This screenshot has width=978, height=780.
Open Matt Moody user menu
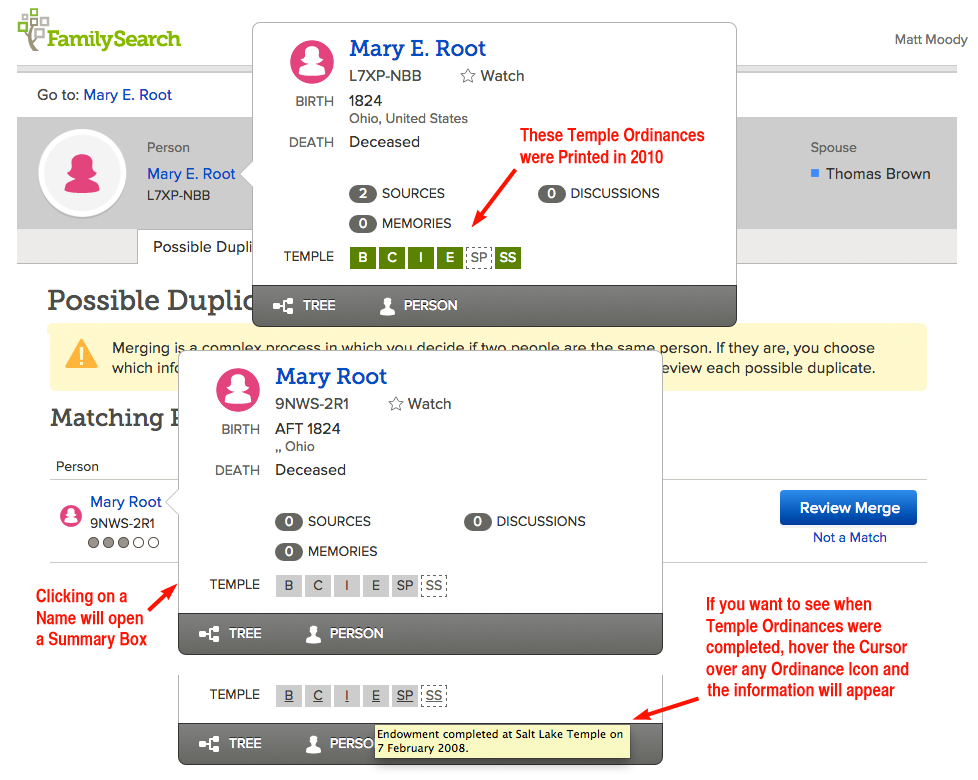[931, 39]
